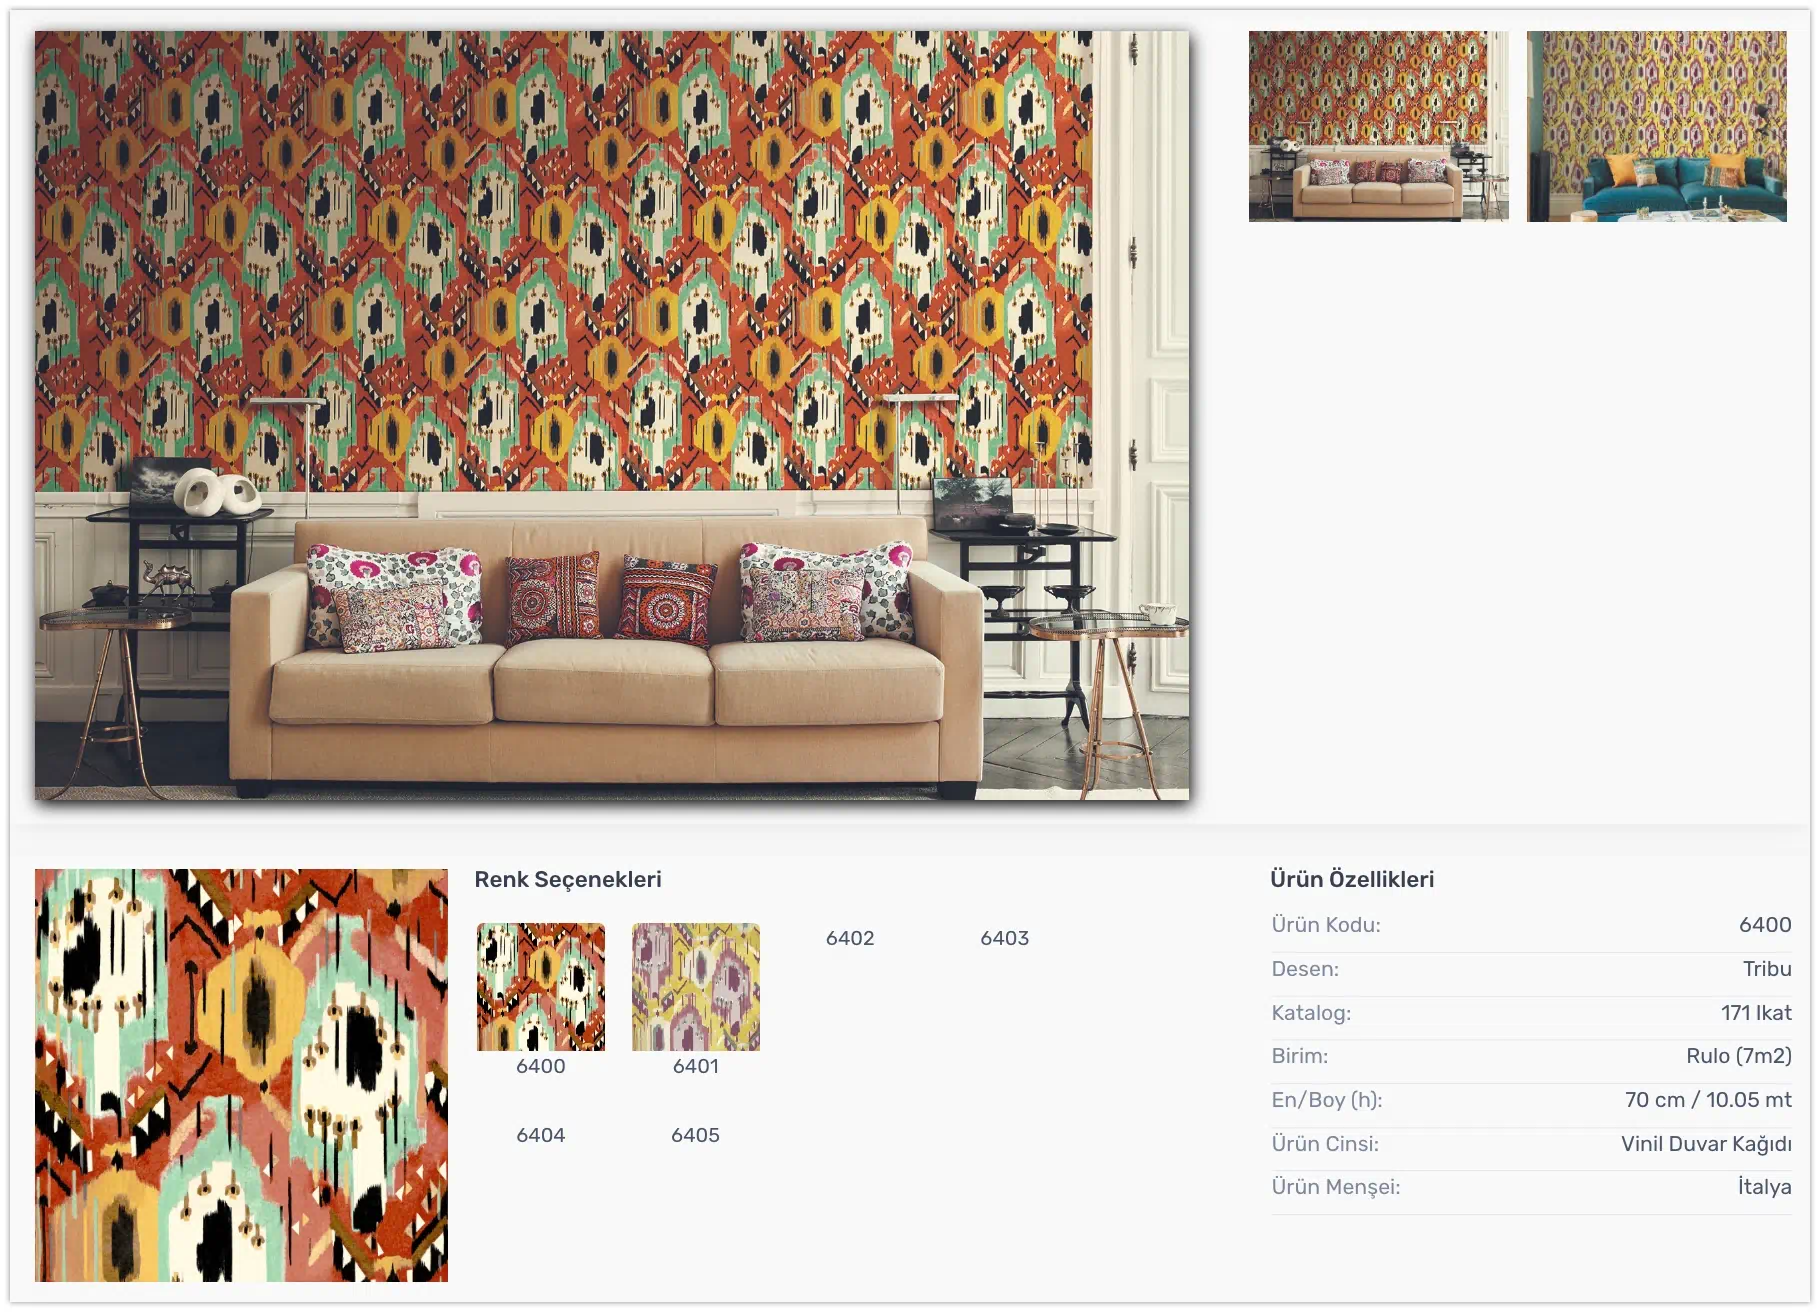The height and width of the screenshot is (1312, 1820).
Task: Select the 6401 yellow color swatch
Action: tap(696, 986)
